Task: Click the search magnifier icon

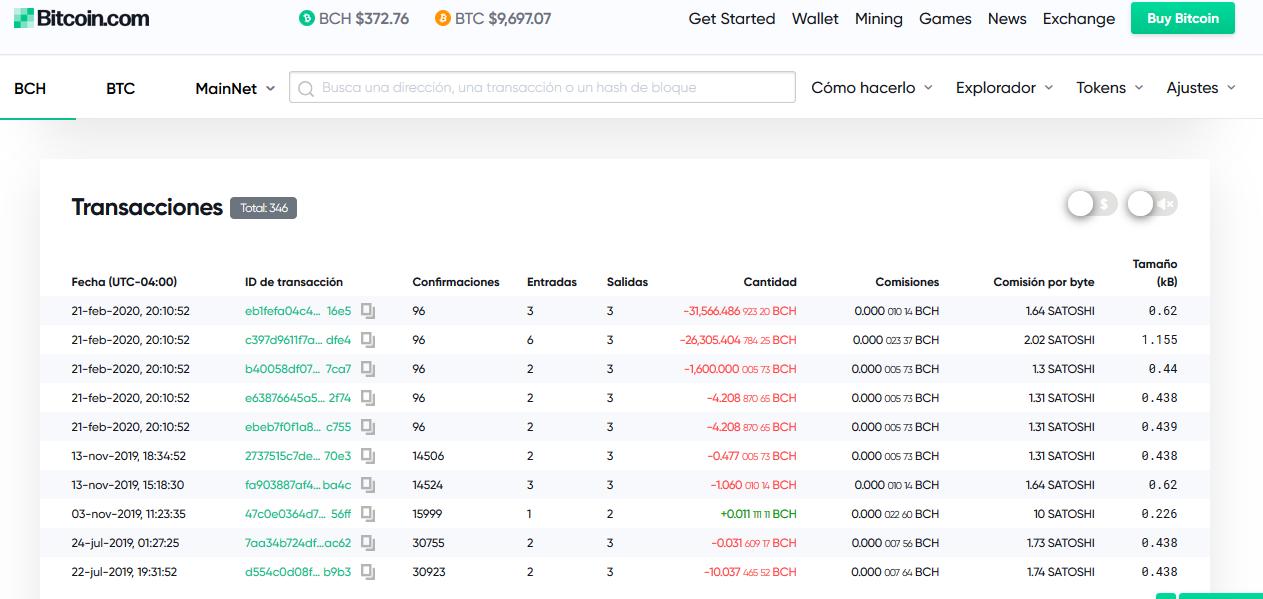Action: coord(306,88)
